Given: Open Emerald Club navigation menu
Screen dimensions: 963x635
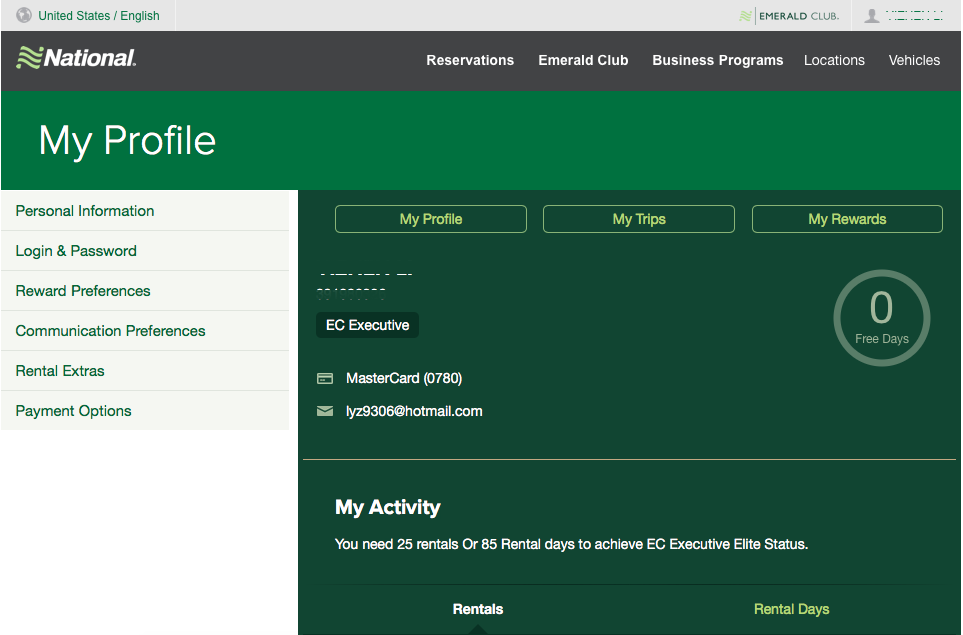Looking at the screenshot, I should click(x=583, y=60).
